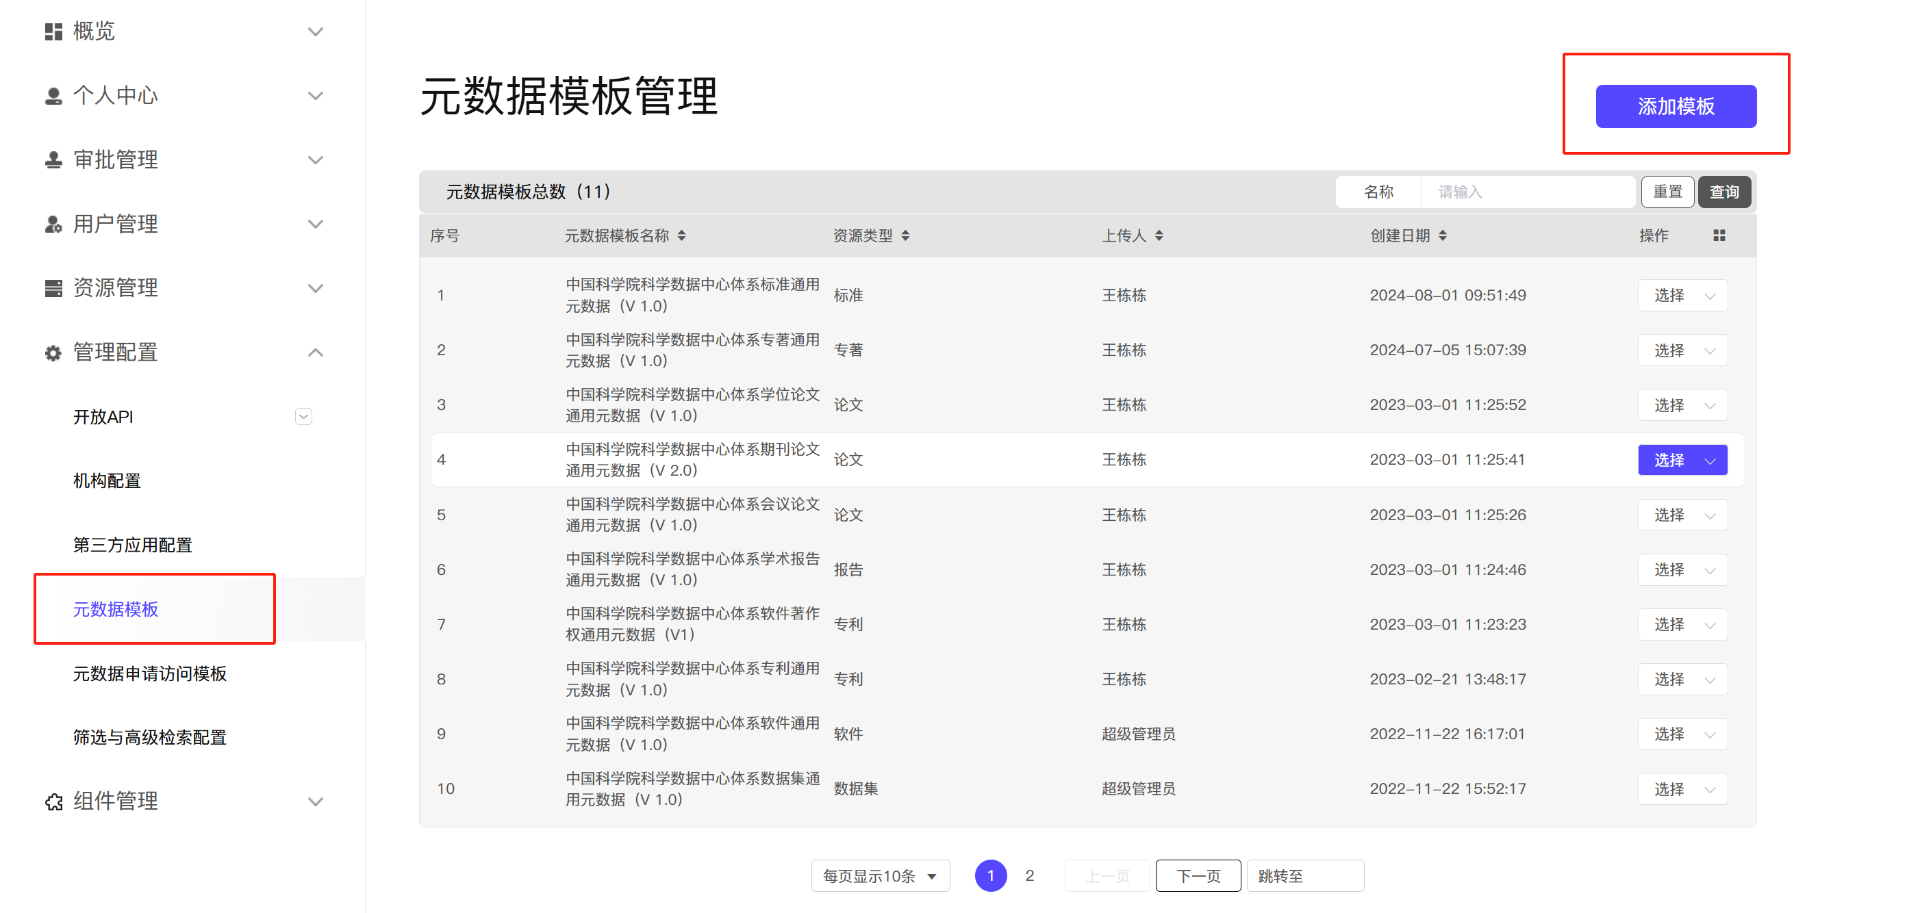Viewport: 1920px width, 913px height.
Task: Click the 软件著作权 template name in row 7
Action: 693,624
